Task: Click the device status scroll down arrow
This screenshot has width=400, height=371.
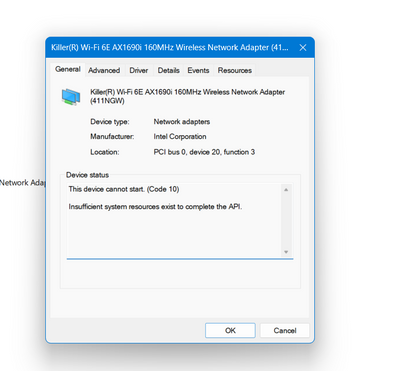Action: [x=286, y=252]
